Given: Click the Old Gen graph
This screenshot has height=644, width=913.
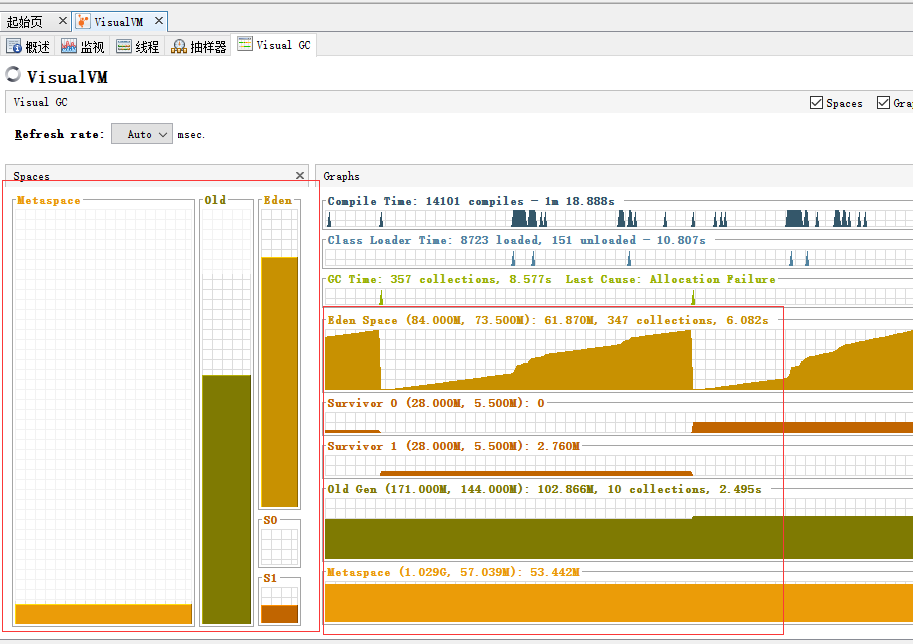Looking at the screenshot, I should (x=618, y=529).
